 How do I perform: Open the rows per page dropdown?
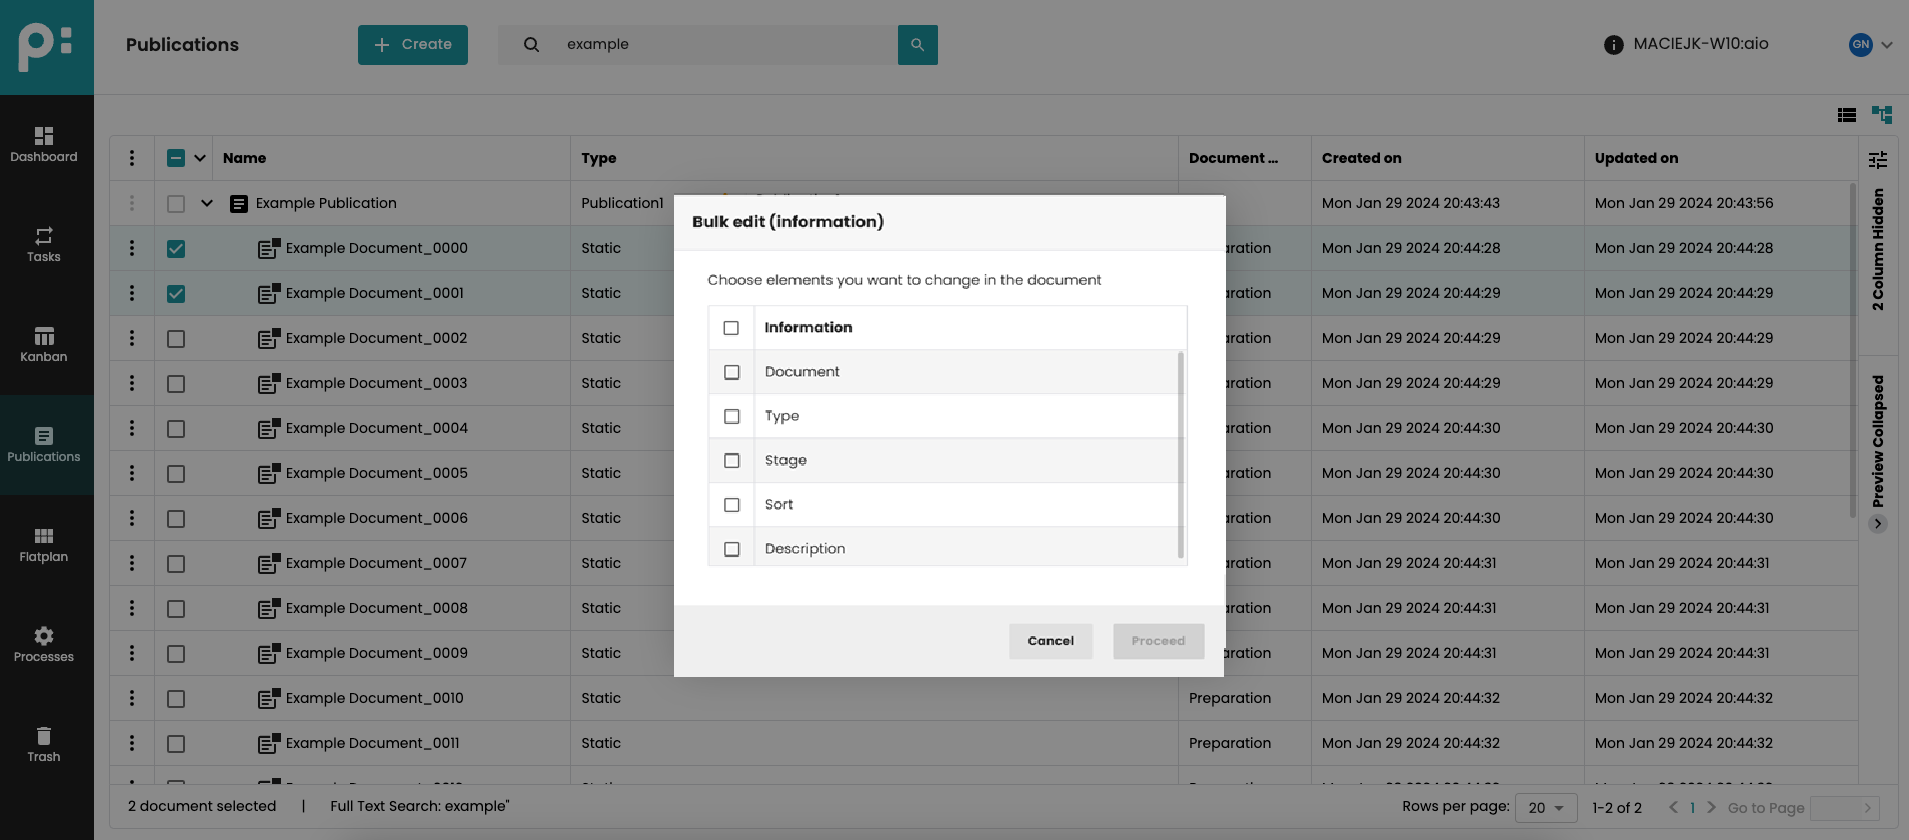click(x=1546, y=808)
